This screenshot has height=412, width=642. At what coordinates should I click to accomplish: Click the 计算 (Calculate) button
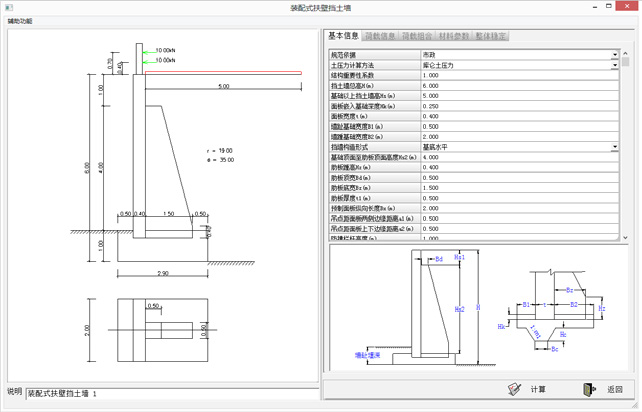pos(527,389)
